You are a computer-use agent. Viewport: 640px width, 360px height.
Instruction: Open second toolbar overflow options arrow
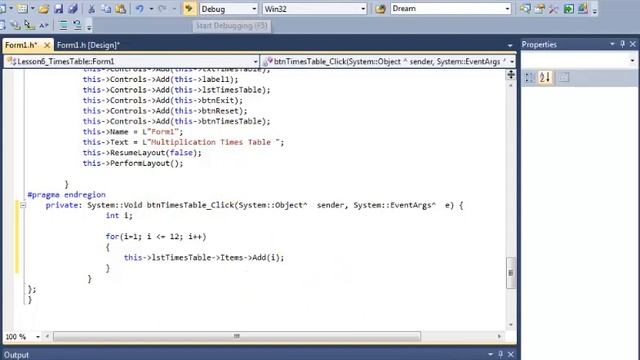pyautogui.click(x=89, y=28)
